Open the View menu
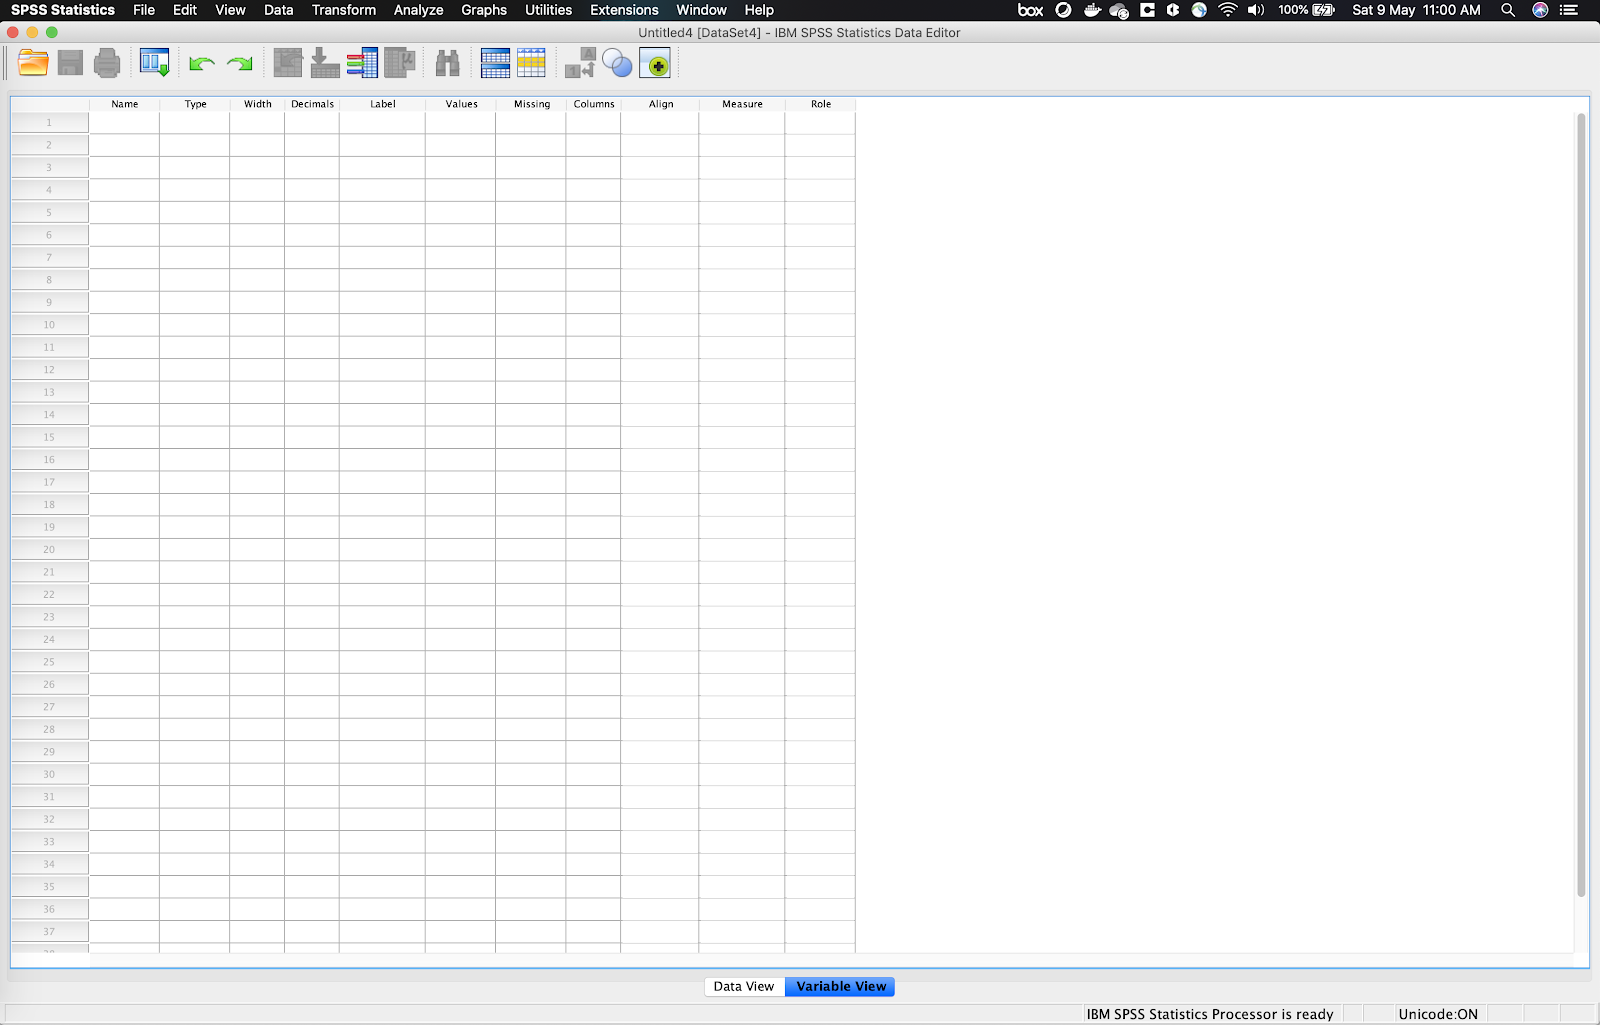 (230, 10)
